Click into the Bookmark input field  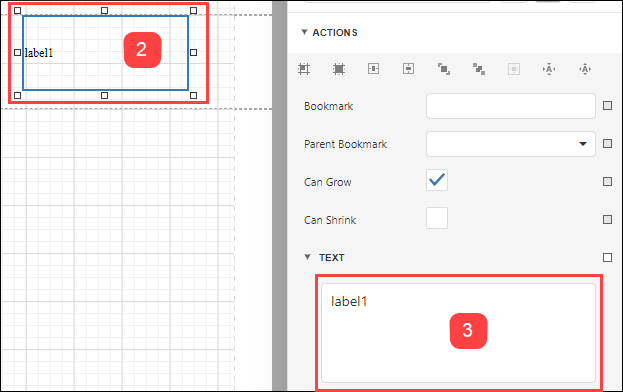(x=511, y=106)
